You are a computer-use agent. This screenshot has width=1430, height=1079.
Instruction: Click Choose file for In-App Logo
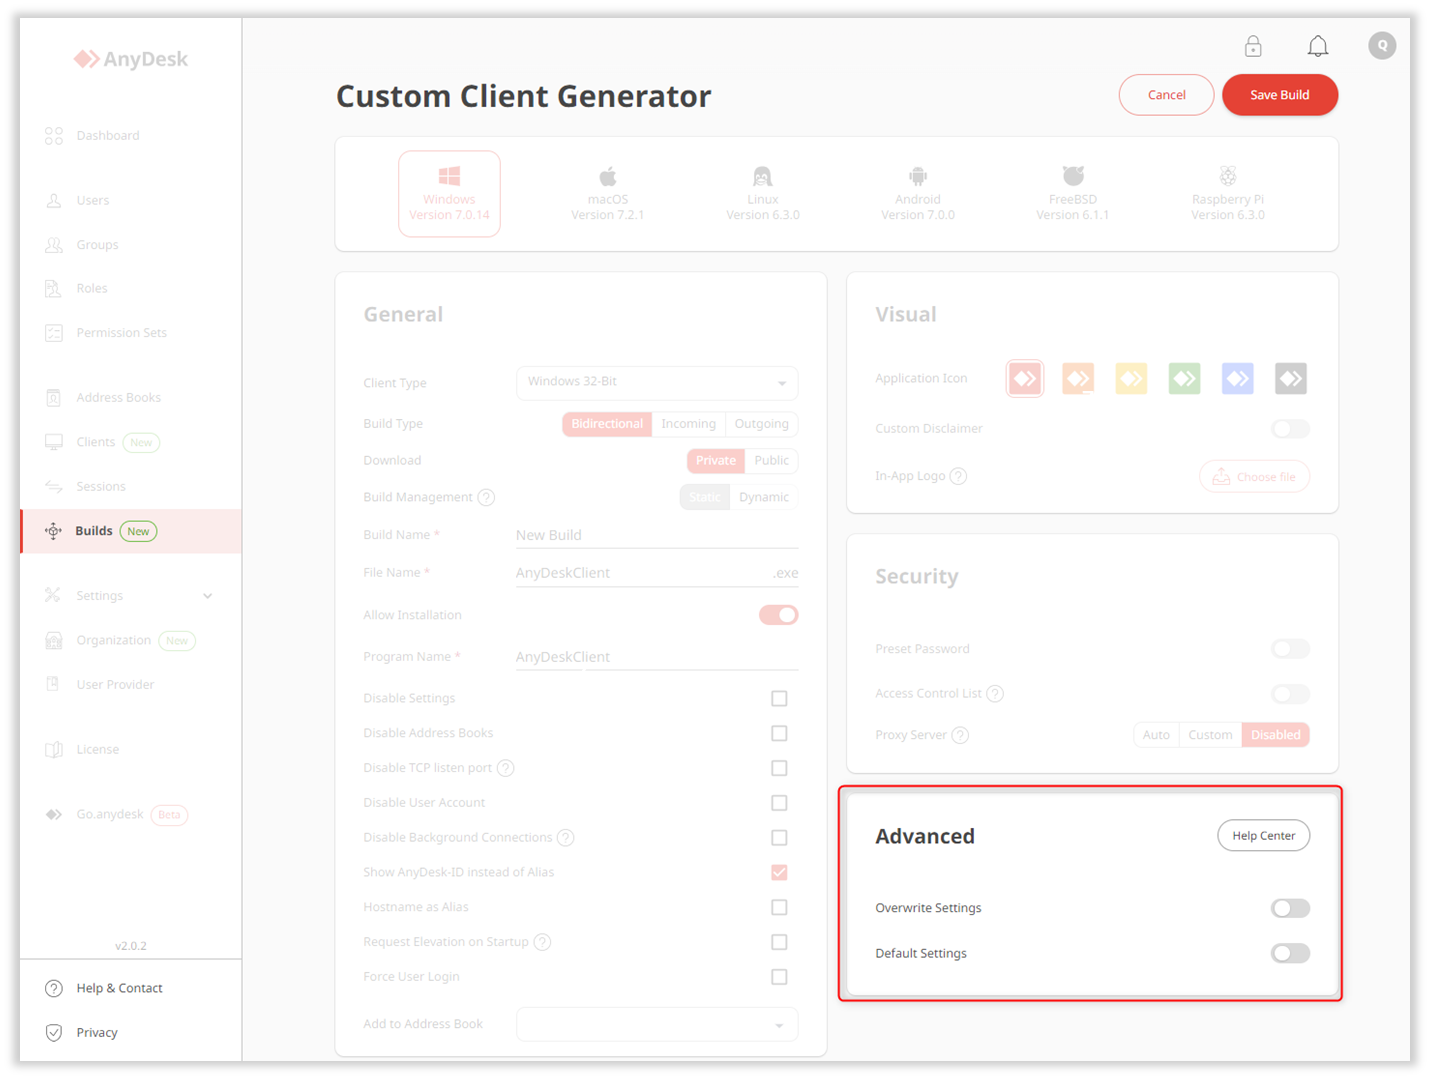[x=1254, y=477]
